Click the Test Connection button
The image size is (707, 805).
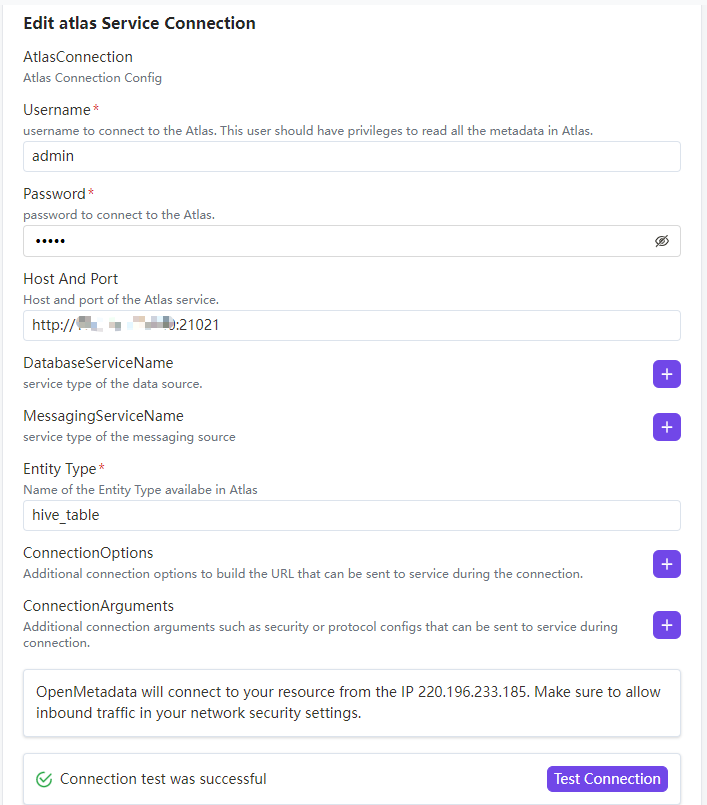pos(607,778)
